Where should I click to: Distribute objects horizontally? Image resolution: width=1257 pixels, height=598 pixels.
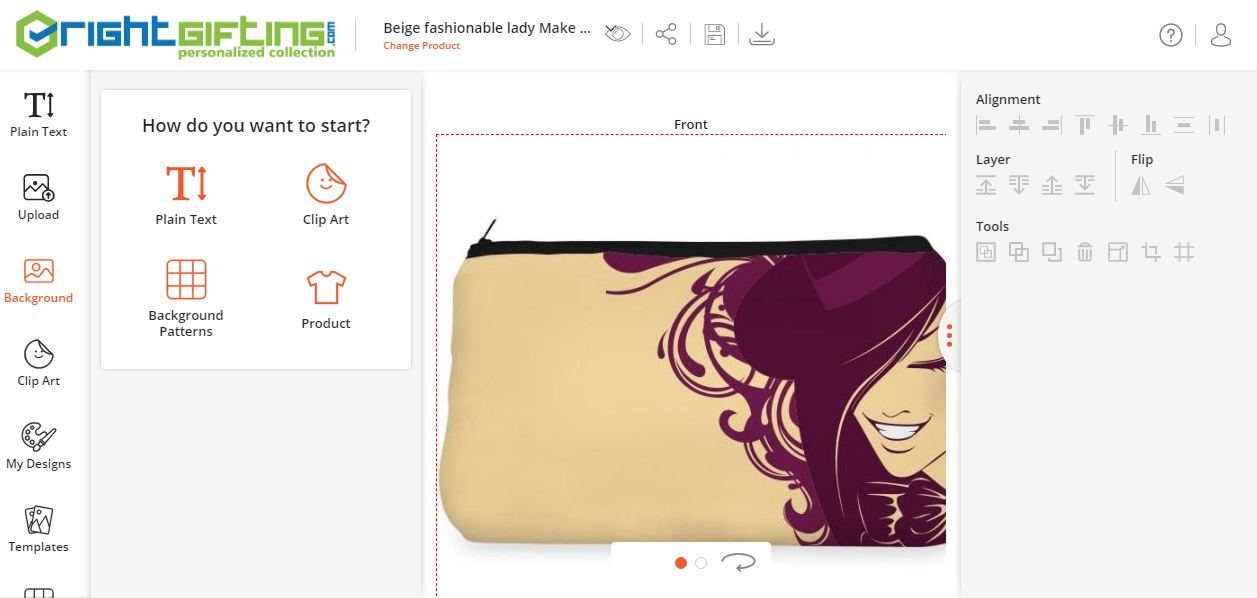[1217, 125]
